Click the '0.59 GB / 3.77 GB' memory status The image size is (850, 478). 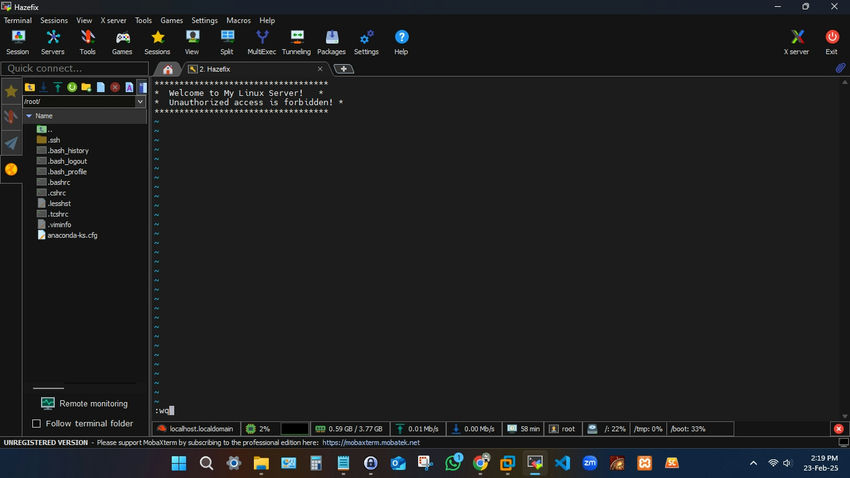pos(350,429)
